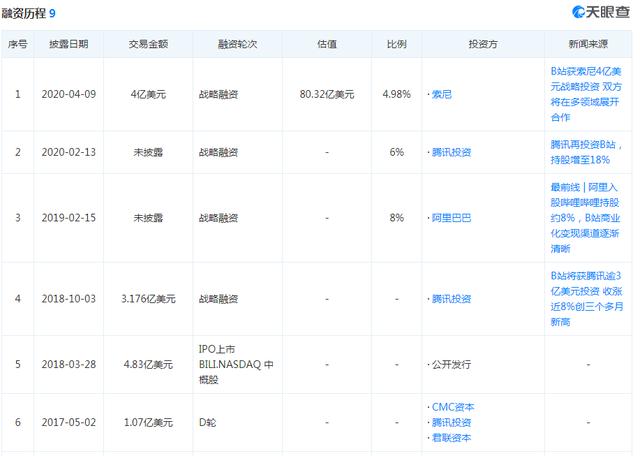Click the 新闻来源 column header
The image size is (640, 456).
click(588, 44)
